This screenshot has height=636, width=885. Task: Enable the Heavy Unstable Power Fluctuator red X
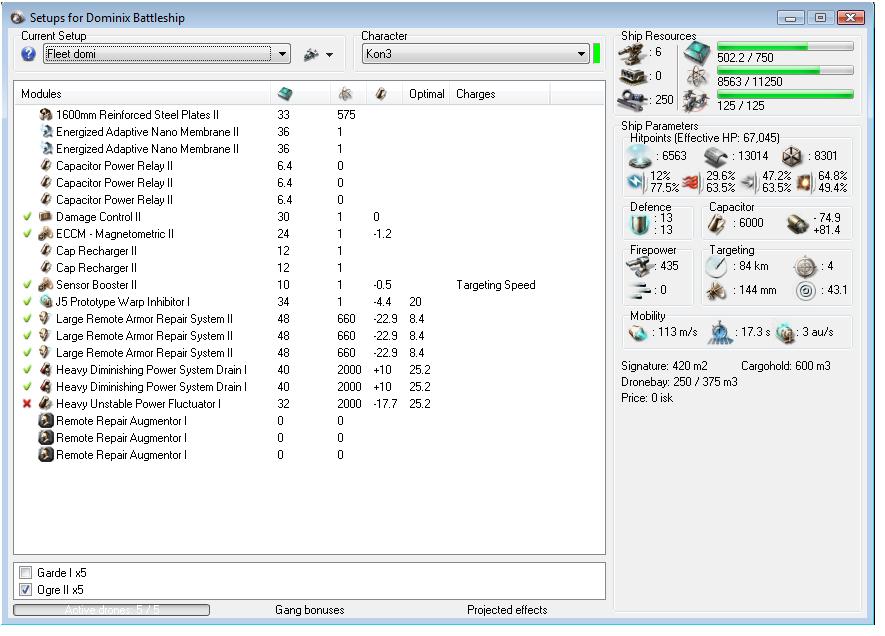point(27,403)
